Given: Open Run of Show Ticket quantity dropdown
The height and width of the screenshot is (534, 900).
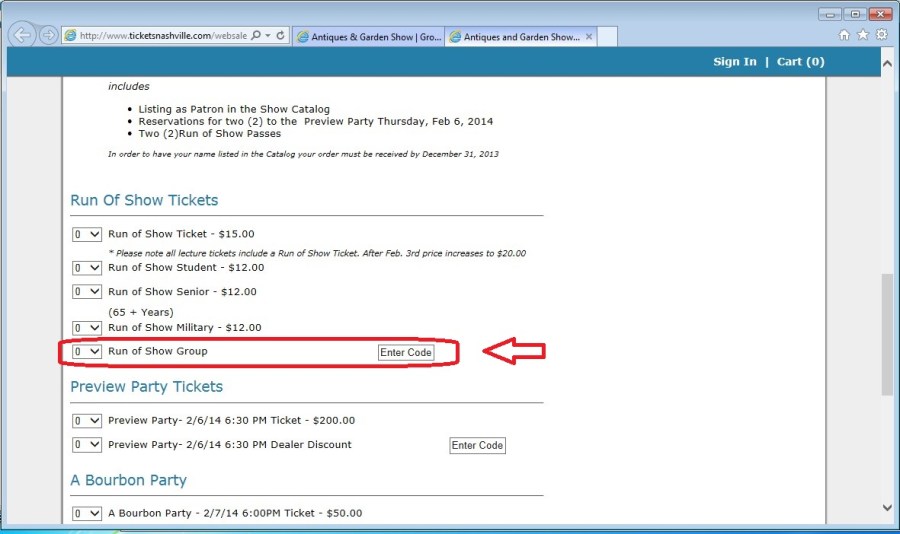Looking at the screenshot, I should point(87,234).
